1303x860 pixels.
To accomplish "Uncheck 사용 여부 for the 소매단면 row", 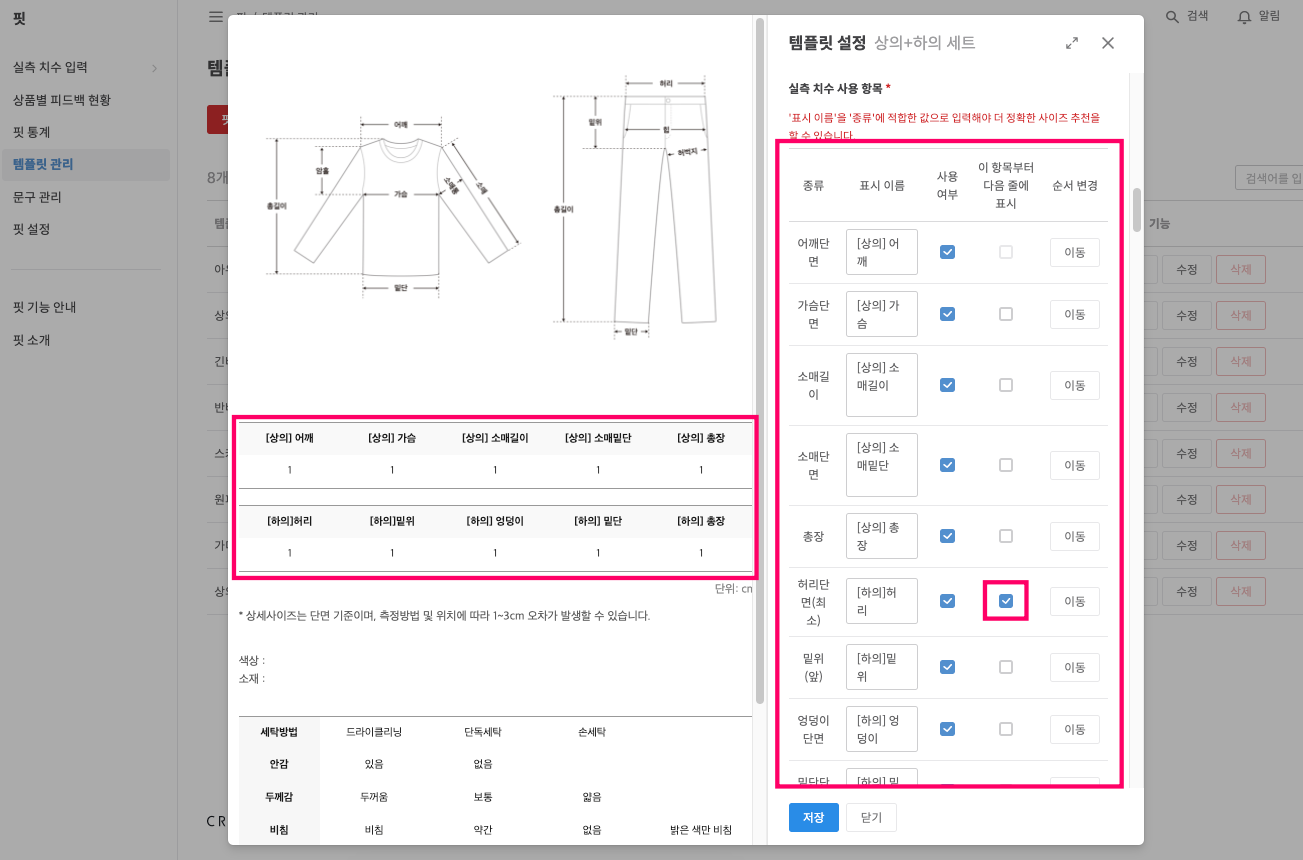I will click(946, 465).
